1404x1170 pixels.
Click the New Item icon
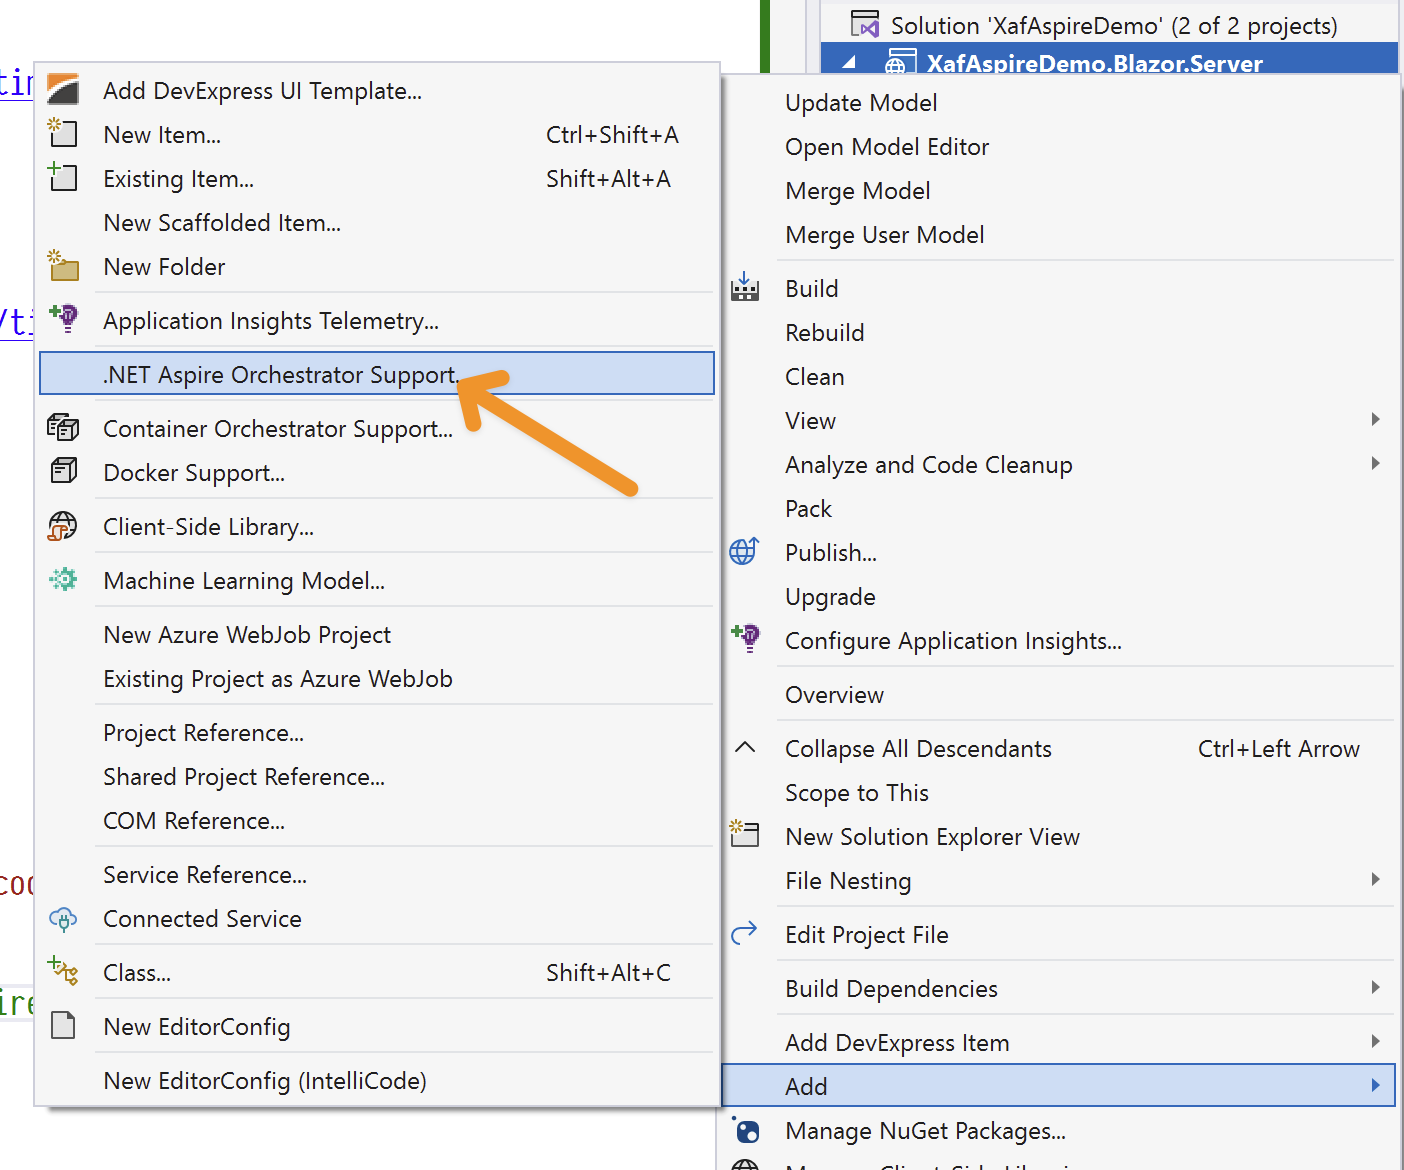(x=63, y=133)
